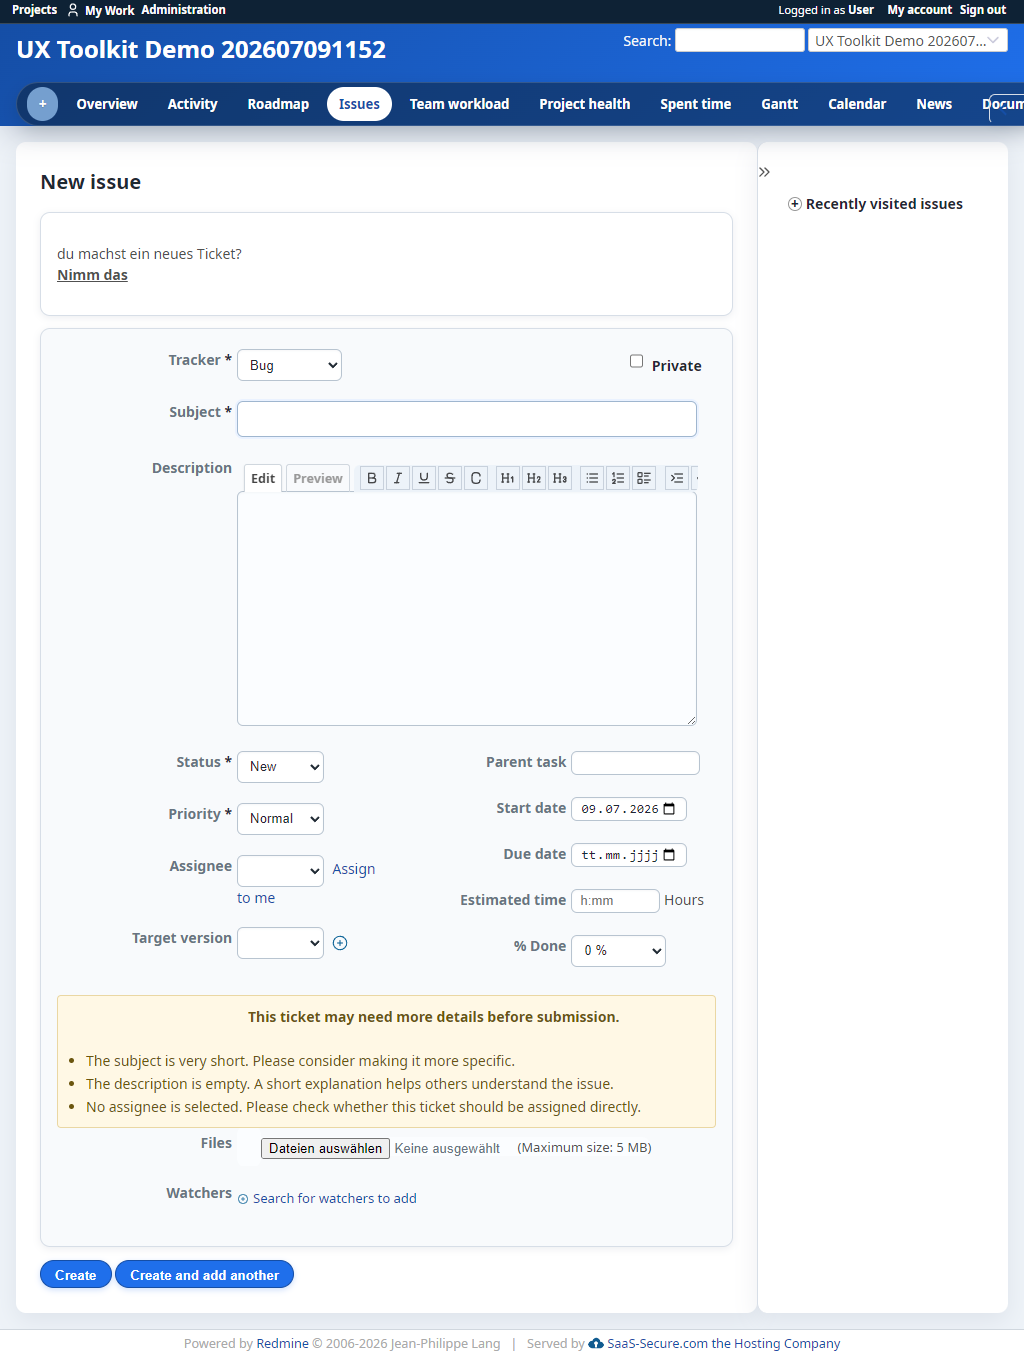
Task: Open the Issues tab
Action: pyautogui.click(x=359, y=104)
